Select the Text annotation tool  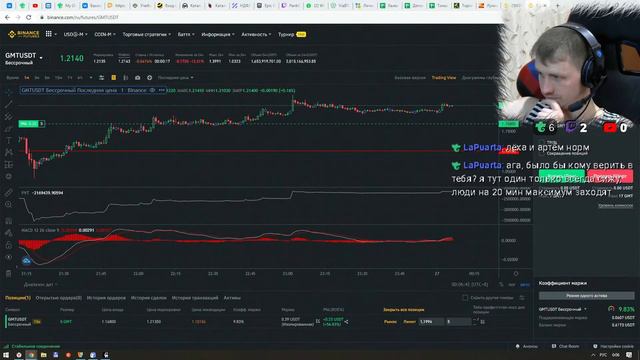point(9,140)
